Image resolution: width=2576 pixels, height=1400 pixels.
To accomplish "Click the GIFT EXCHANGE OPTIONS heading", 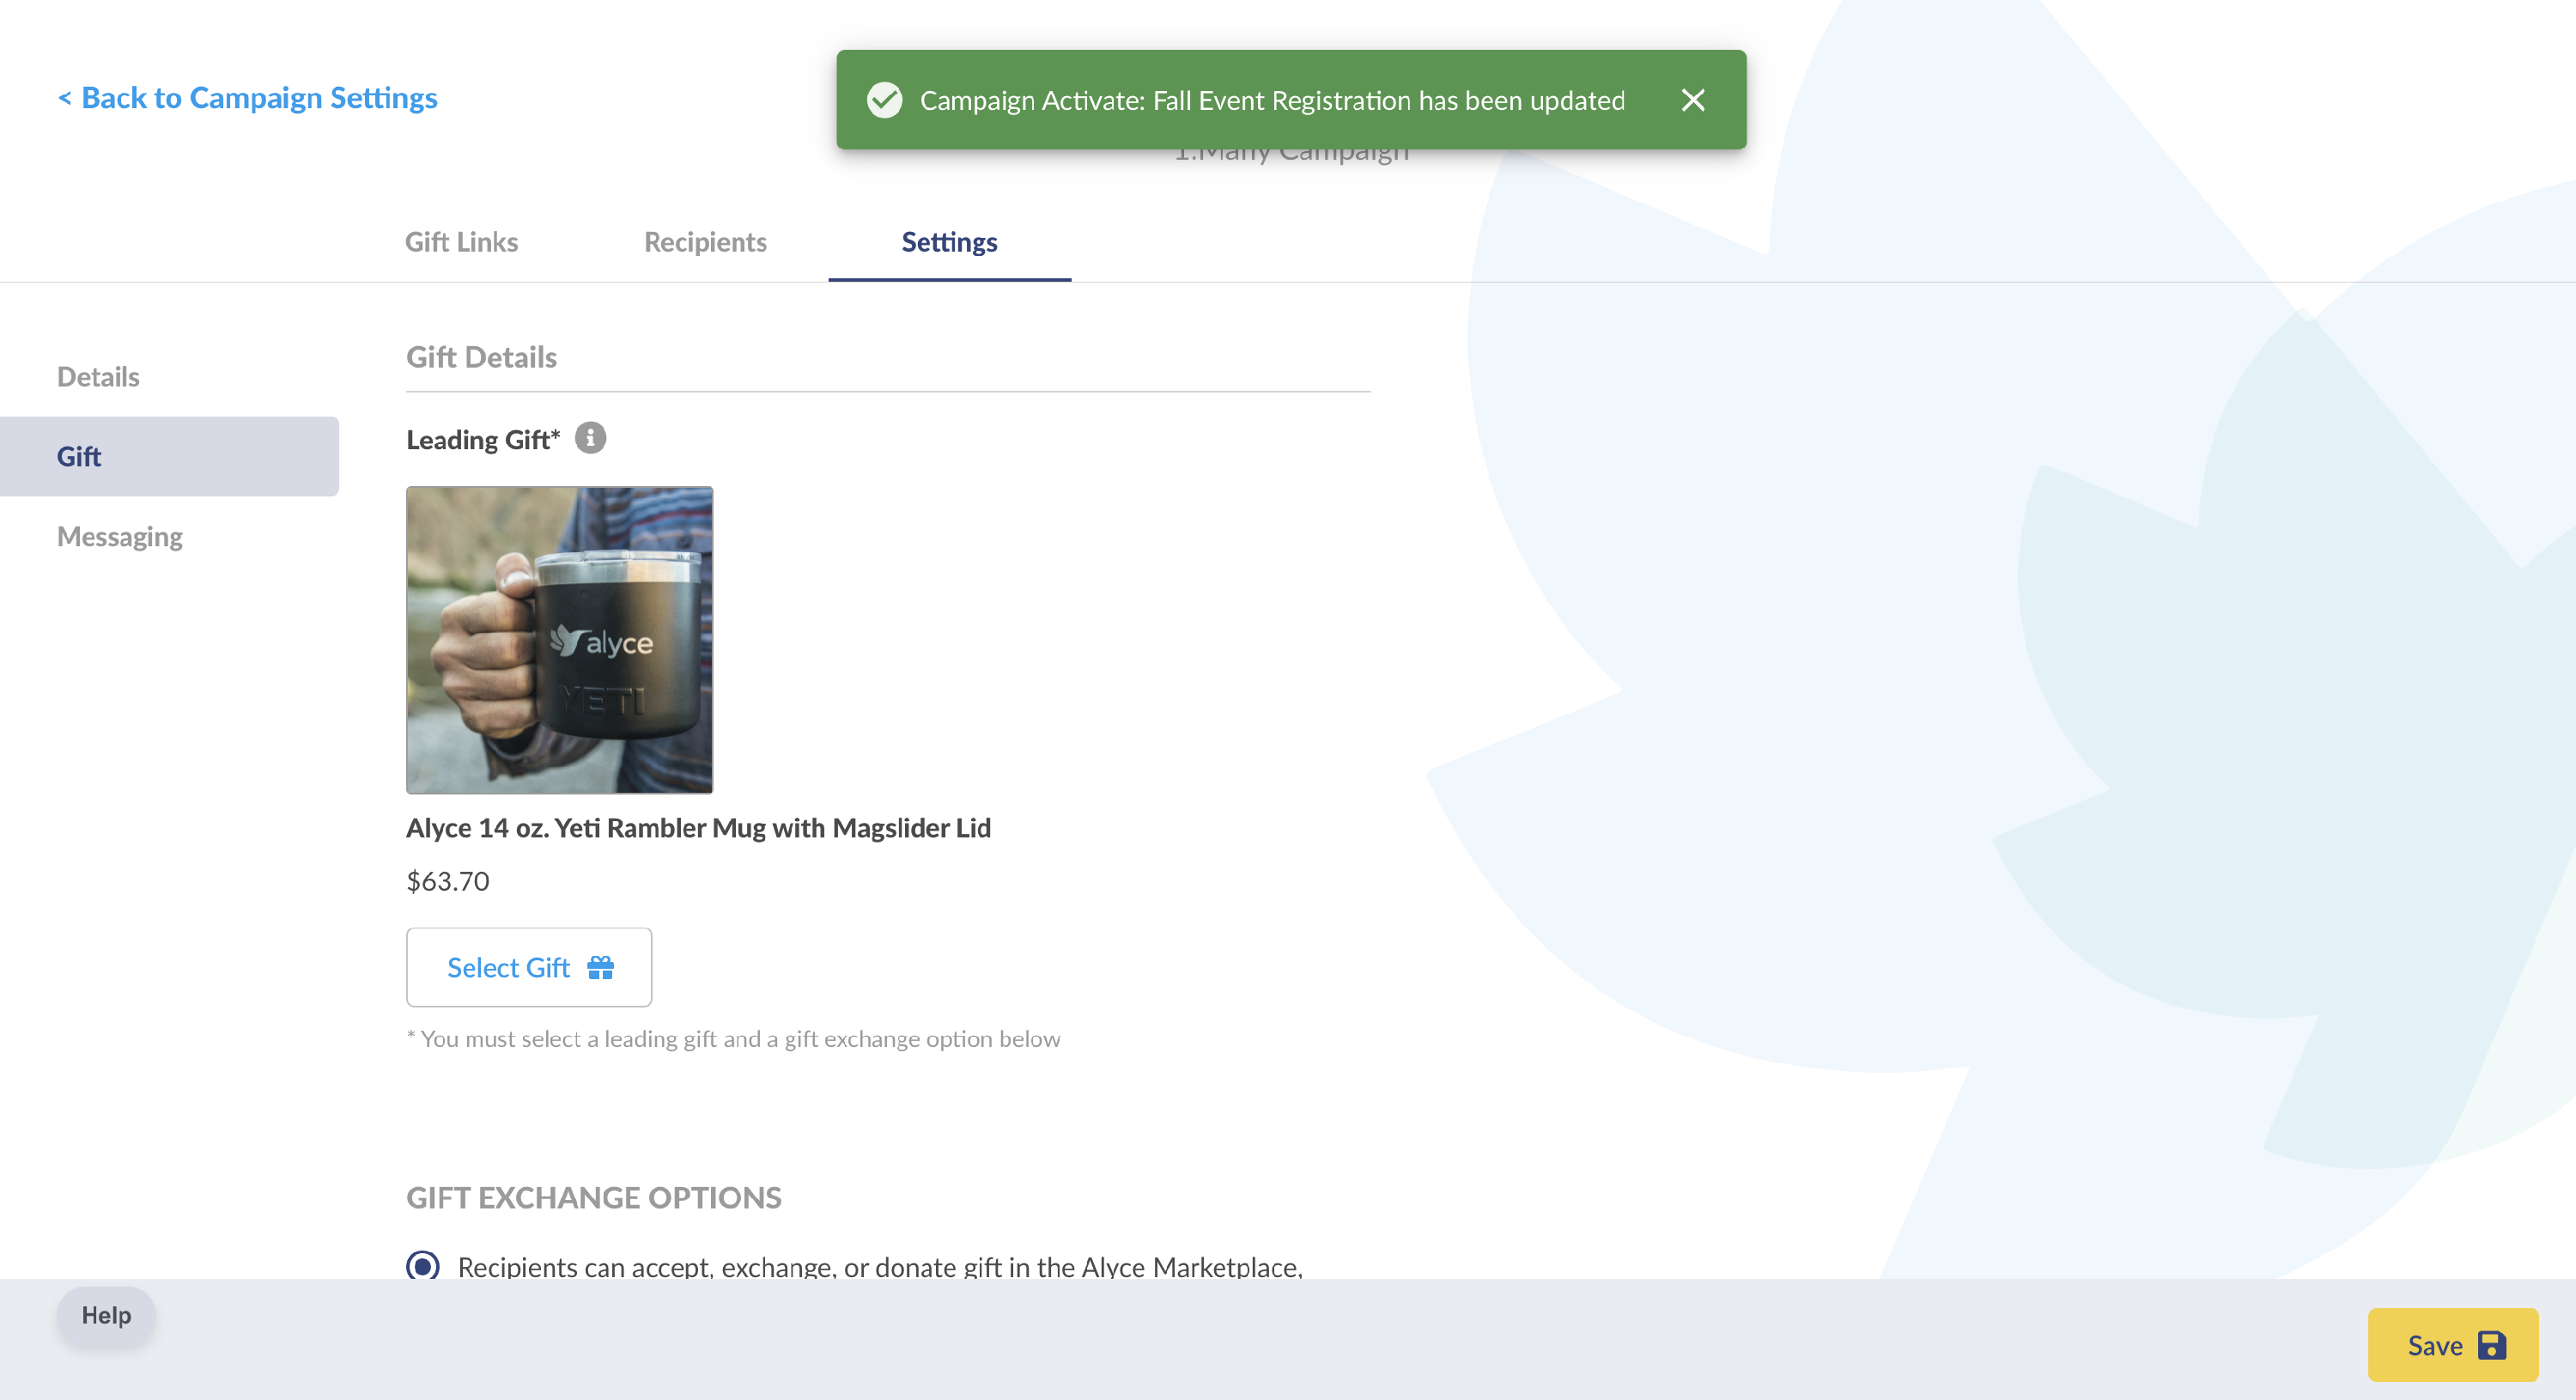I will coord(593,1197).
